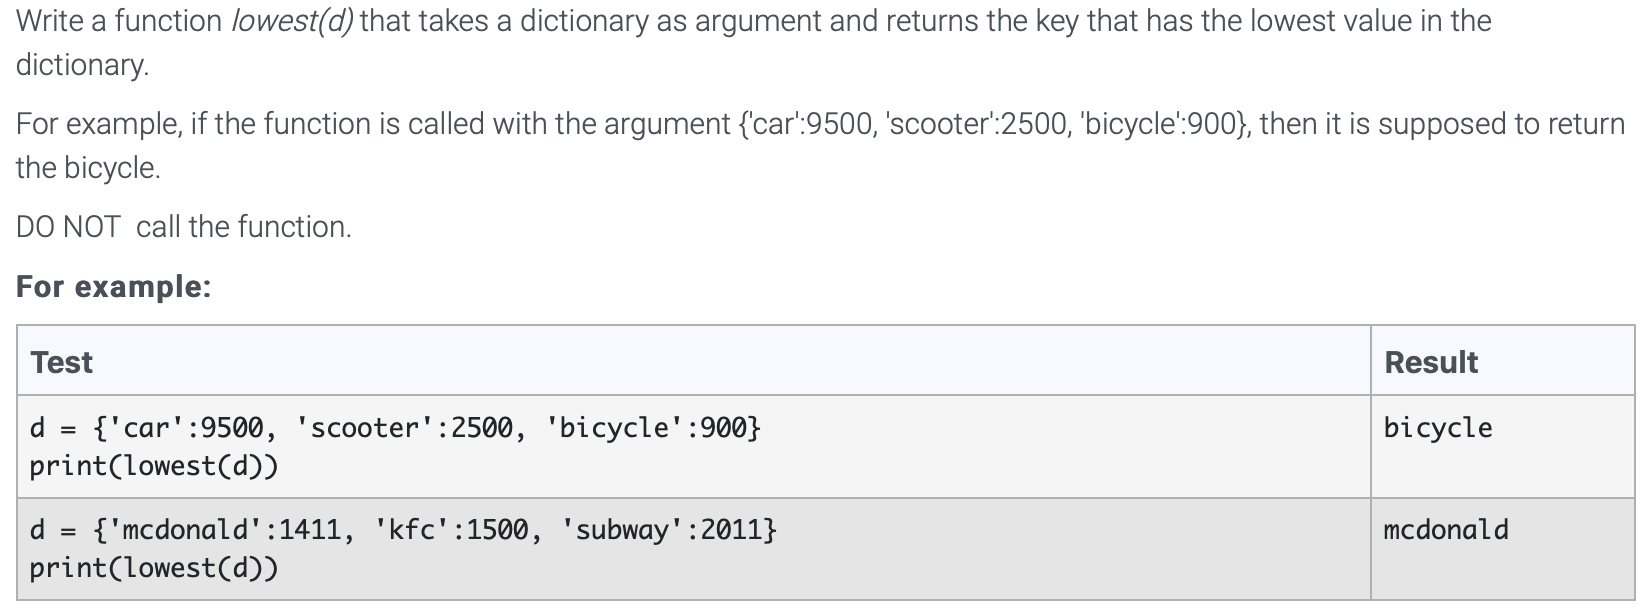Click the dictionary line starting with 'car':9500
This screenshot has width=1650, height=614.
pyautogui.click(x=396, y=428)
